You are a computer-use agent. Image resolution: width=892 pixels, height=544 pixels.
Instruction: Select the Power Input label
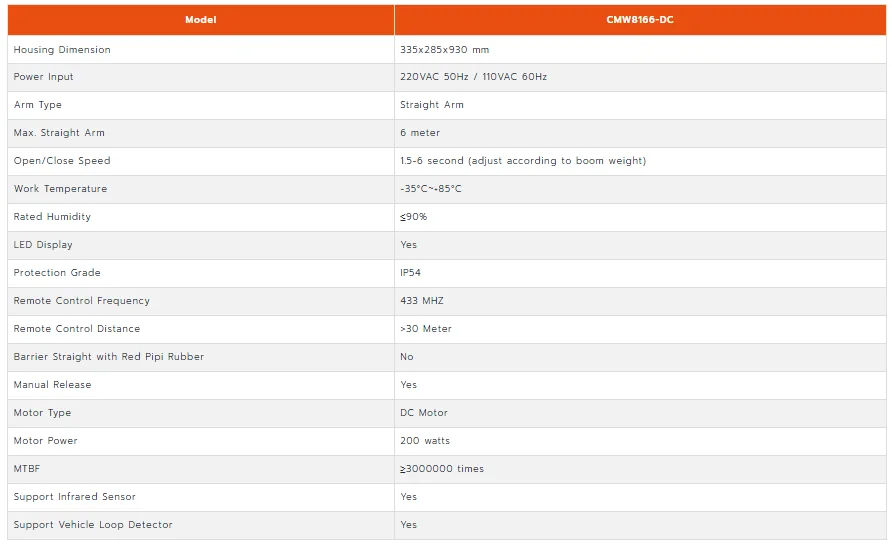tap(43, 77)
